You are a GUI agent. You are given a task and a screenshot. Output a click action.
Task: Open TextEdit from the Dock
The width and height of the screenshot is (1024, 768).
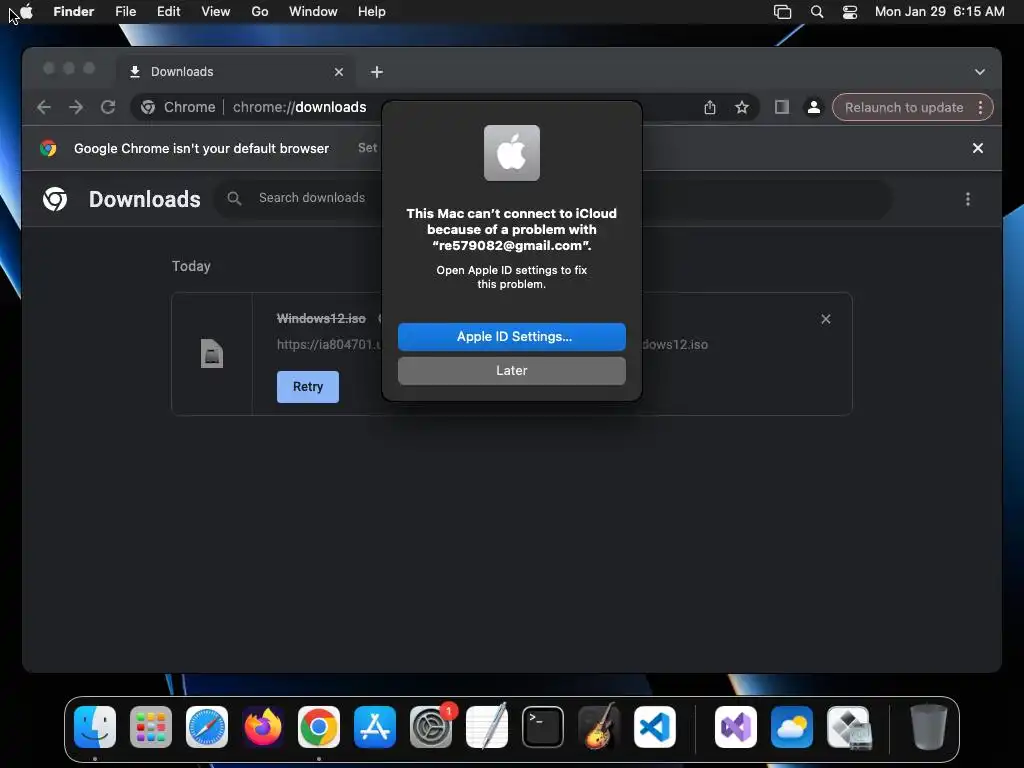pos(487,727)
